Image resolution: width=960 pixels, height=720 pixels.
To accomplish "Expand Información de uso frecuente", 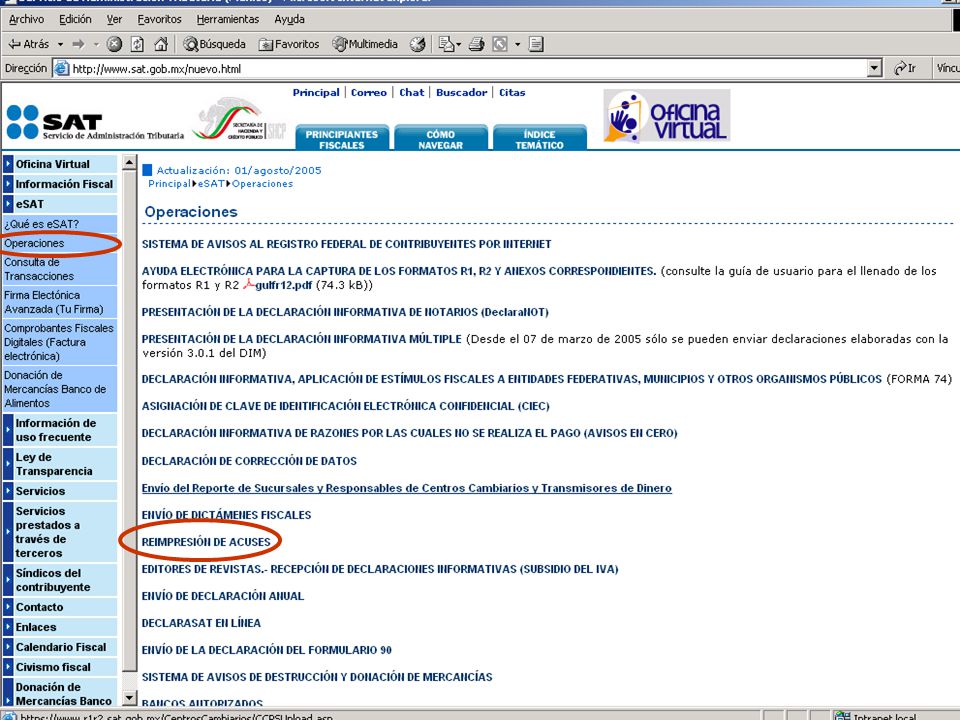I will pyautogui.click(x=59, y=430).
